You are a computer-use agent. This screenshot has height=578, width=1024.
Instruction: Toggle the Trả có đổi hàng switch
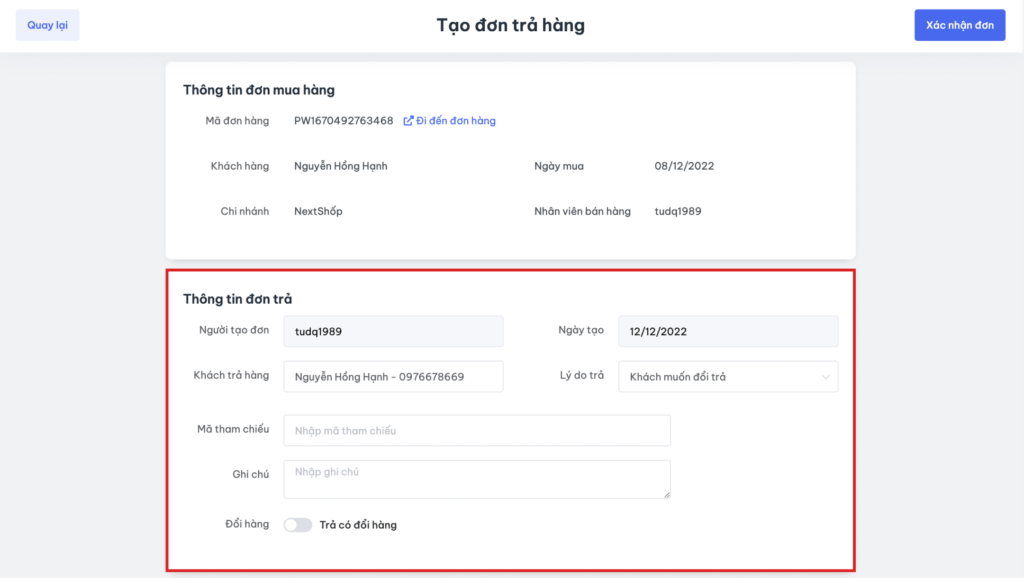[x=298, y=525]
